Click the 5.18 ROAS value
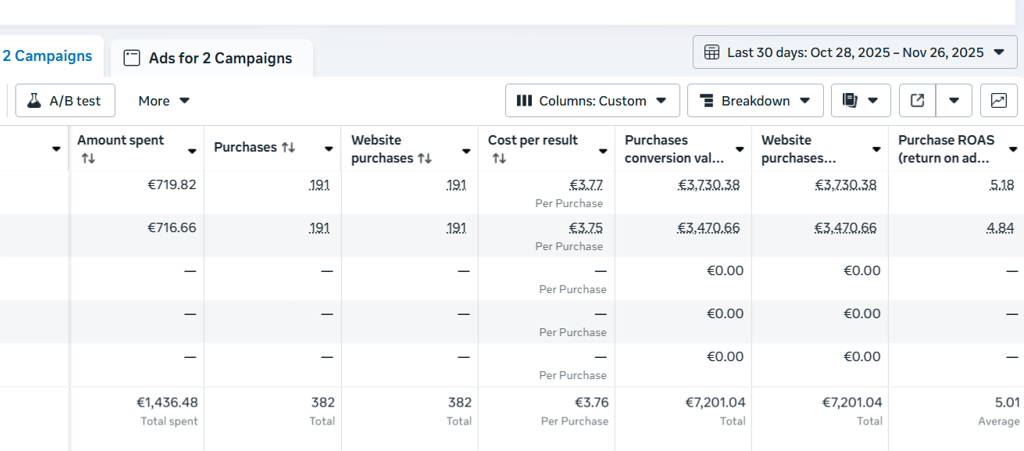This screenshot has width=1024, height=451. coord(1001,184)
